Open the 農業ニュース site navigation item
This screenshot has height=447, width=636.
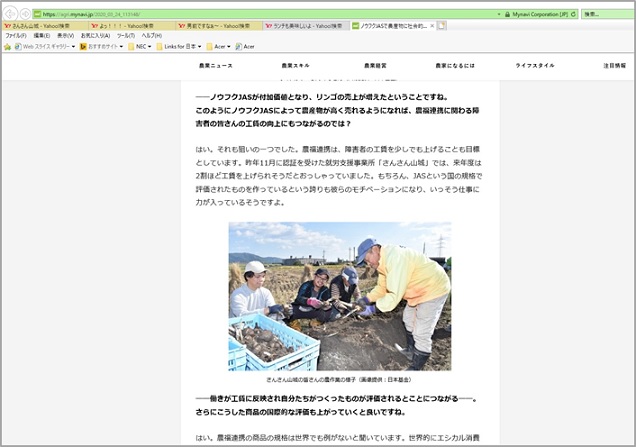[216, 66]
